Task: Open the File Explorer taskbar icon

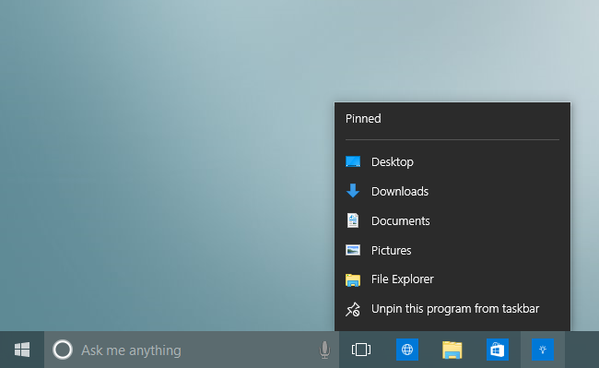Action: 452,350
